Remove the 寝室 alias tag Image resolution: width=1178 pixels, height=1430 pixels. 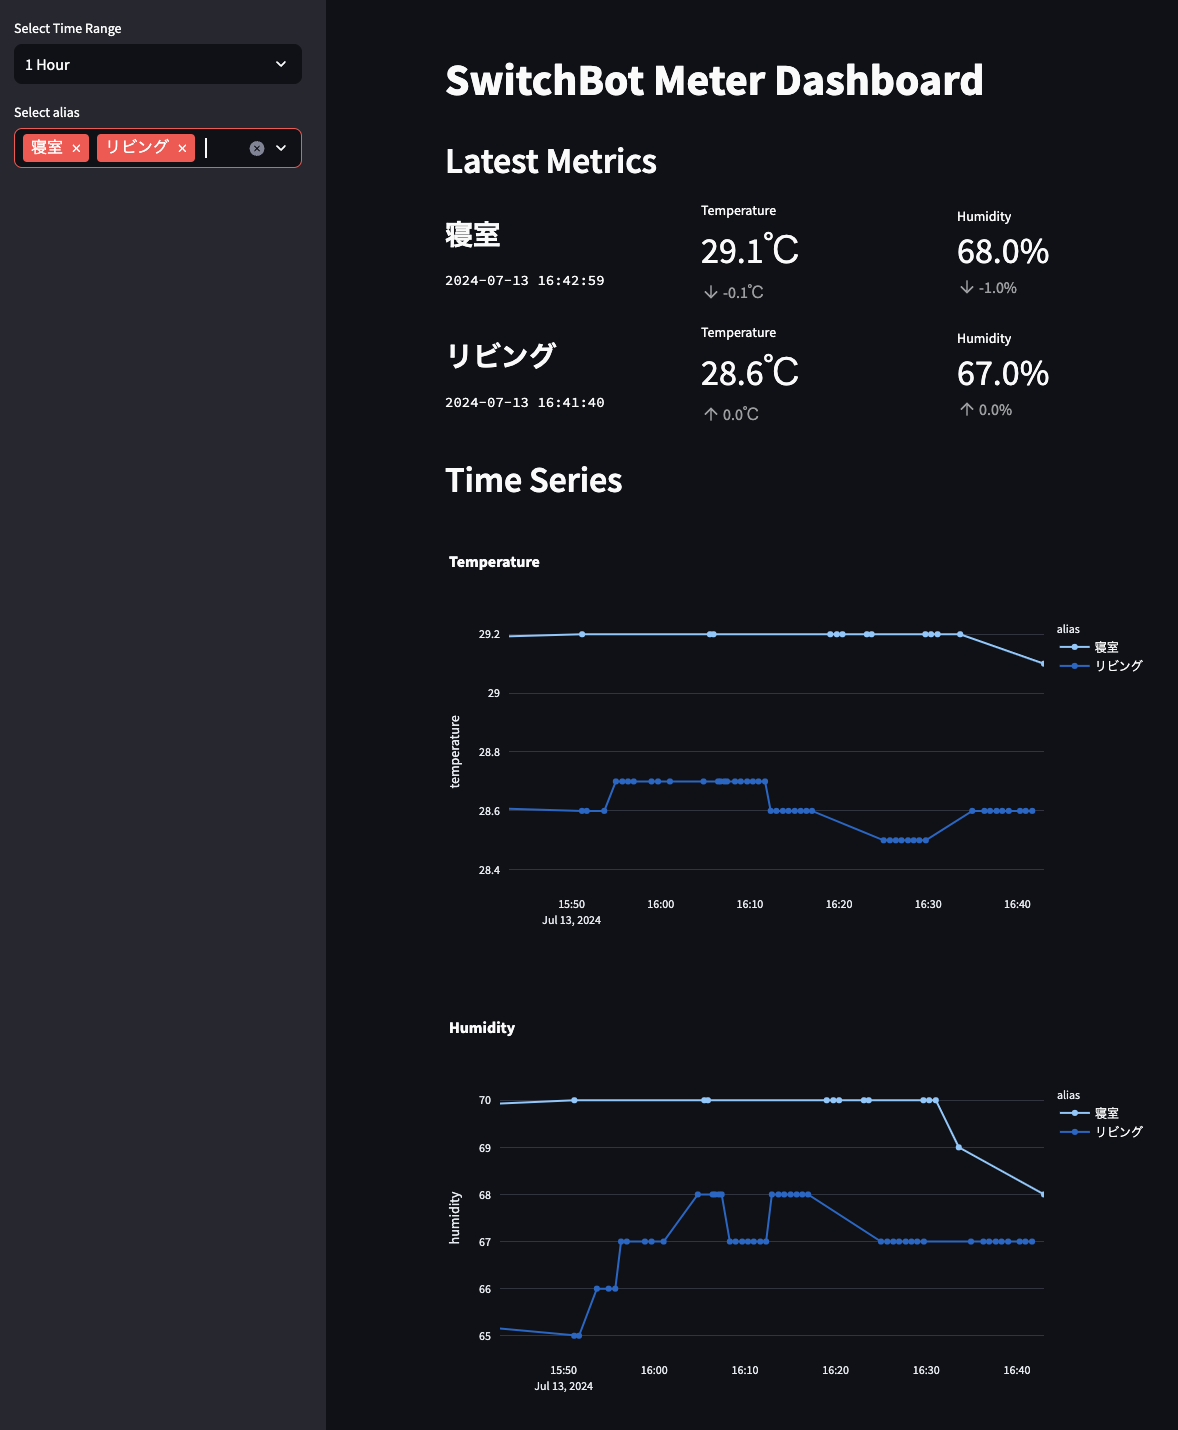76,148
